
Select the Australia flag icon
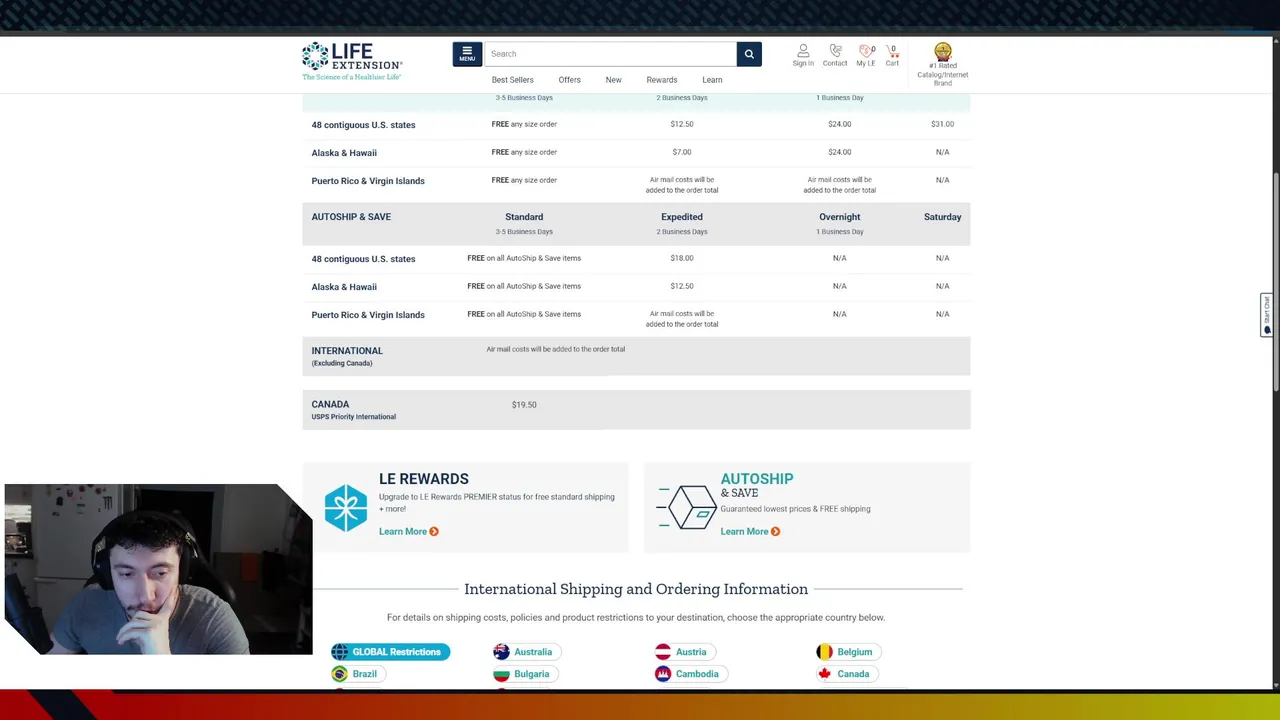501,652
